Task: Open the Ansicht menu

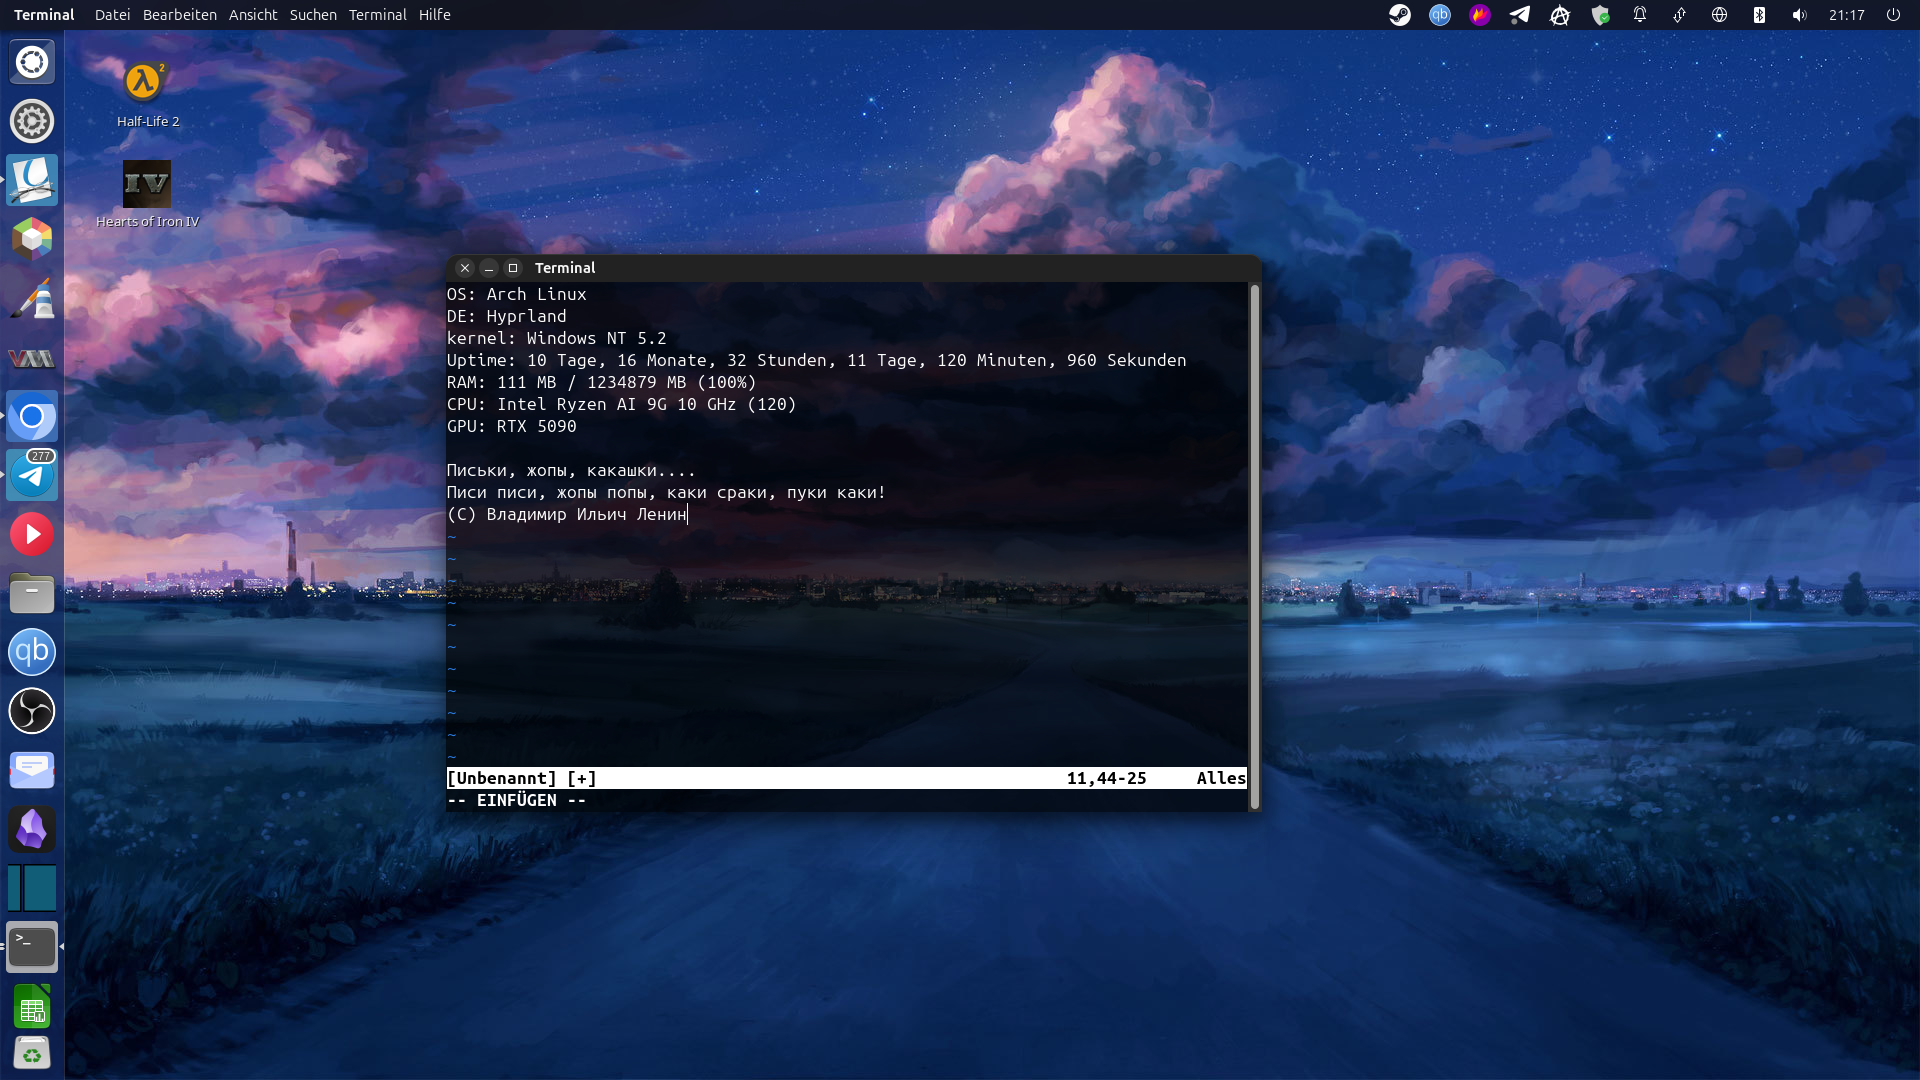Action: point(253,15)
